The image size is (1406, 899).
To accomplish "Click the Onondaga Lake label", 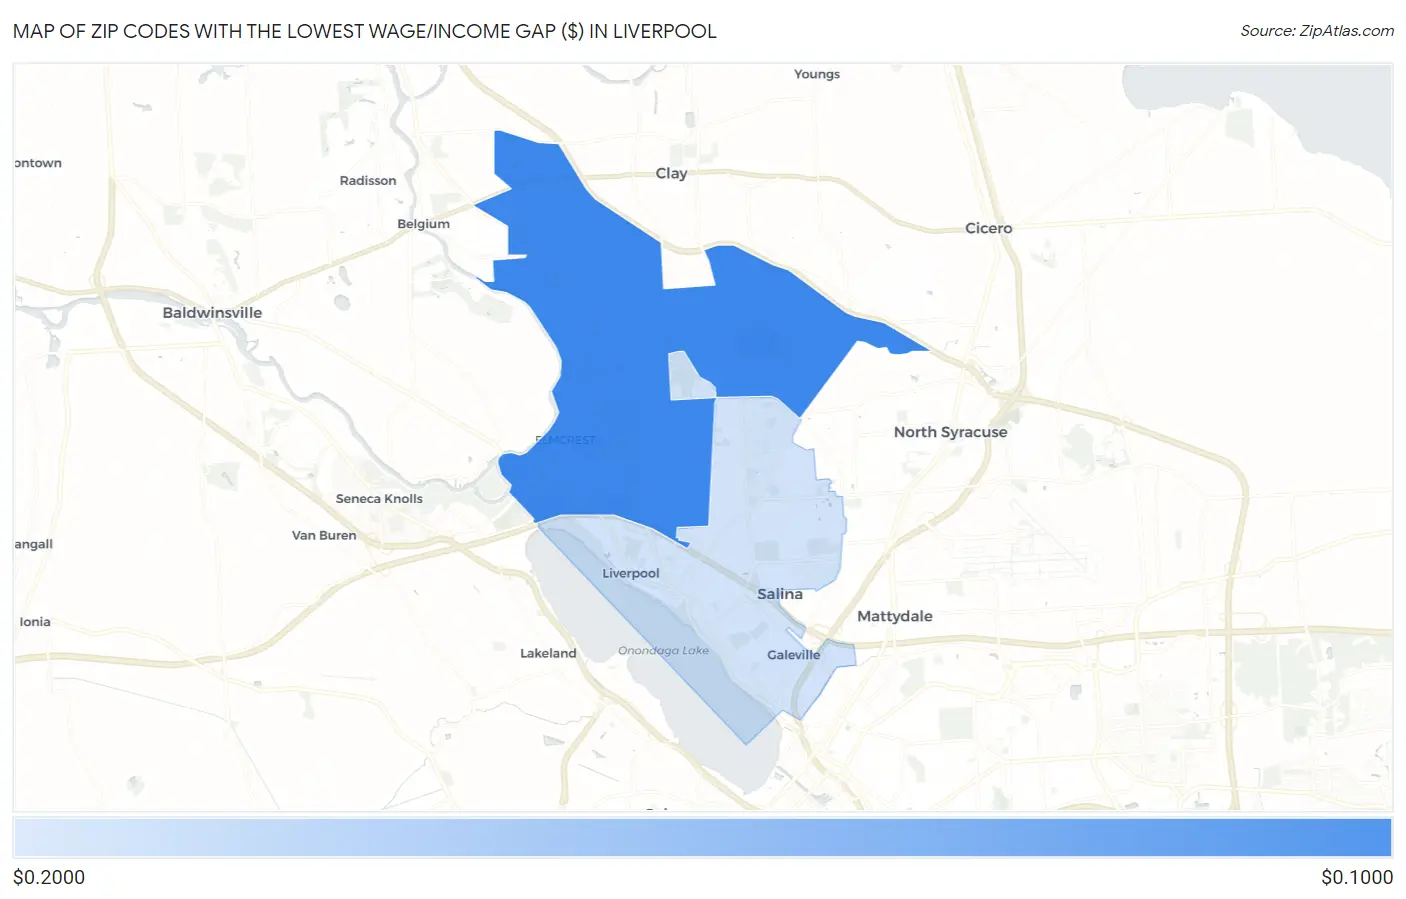I will (663, 650).
